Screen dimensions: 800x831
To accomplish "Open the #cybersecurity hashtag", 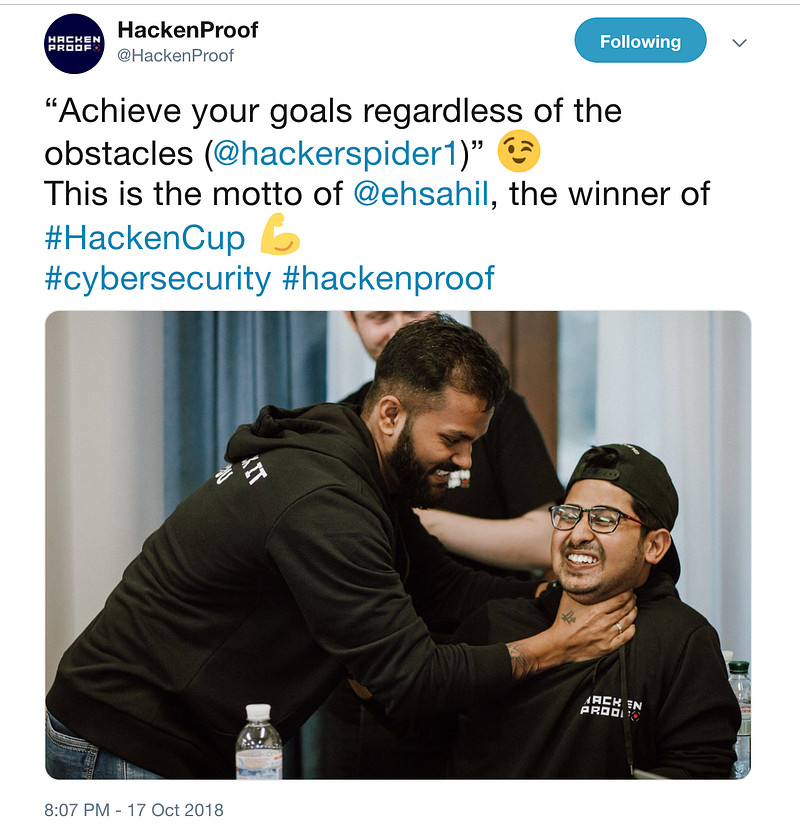I will (x=157, y=279).
